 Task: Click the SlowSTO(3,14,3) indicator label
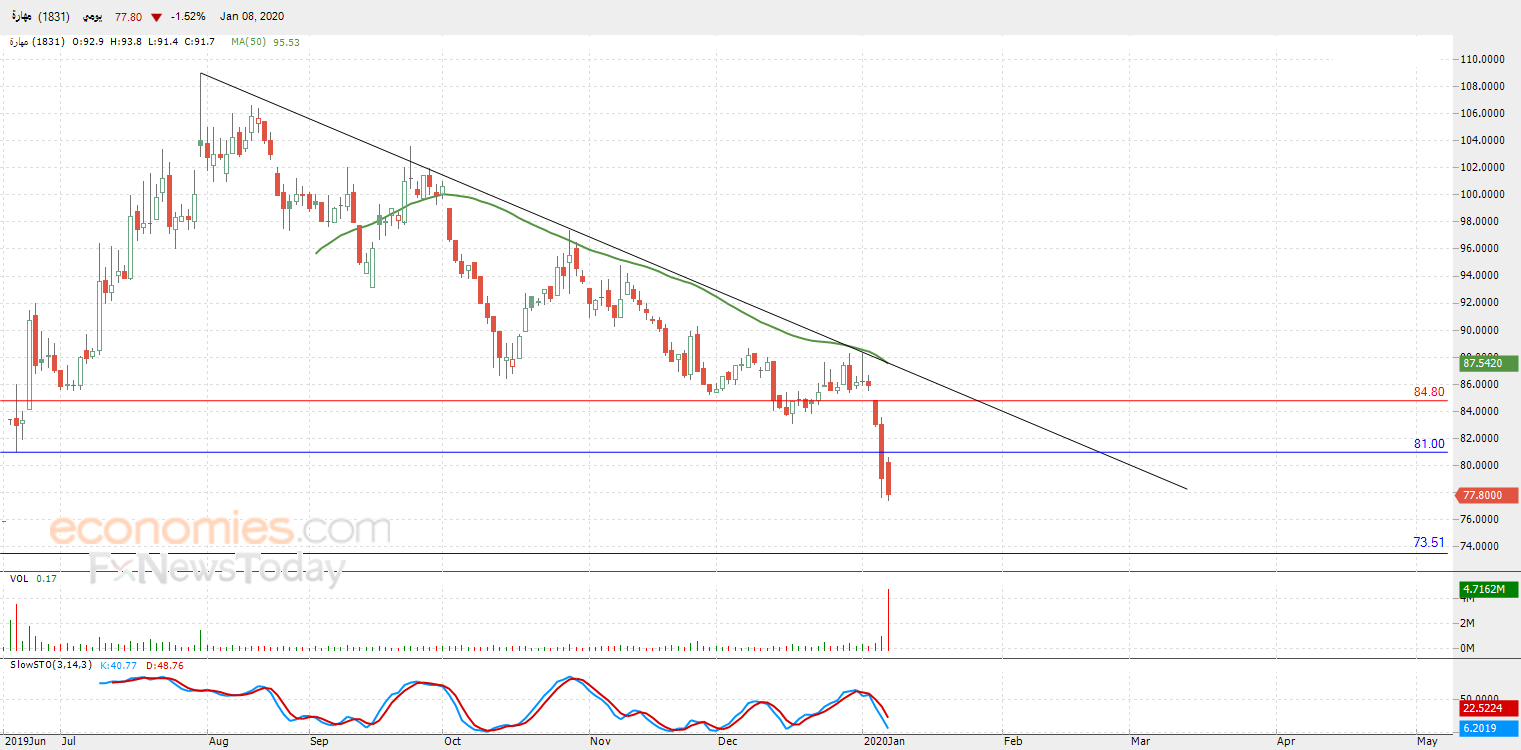[49, 664]
